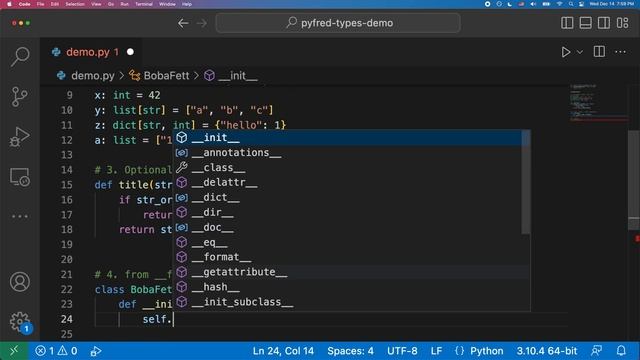
Task: Click the Run Python File play button
Action: 566,52
